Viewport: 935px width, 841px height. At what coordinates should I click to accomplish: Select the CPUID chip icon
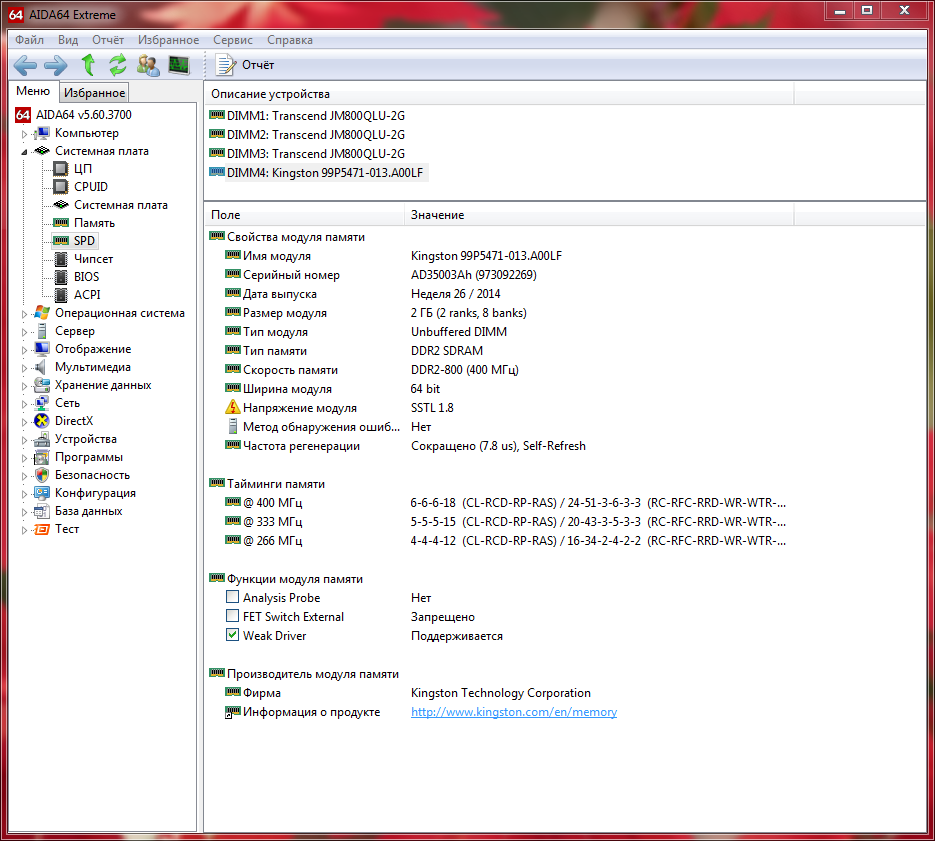click(x=61, y=187)
